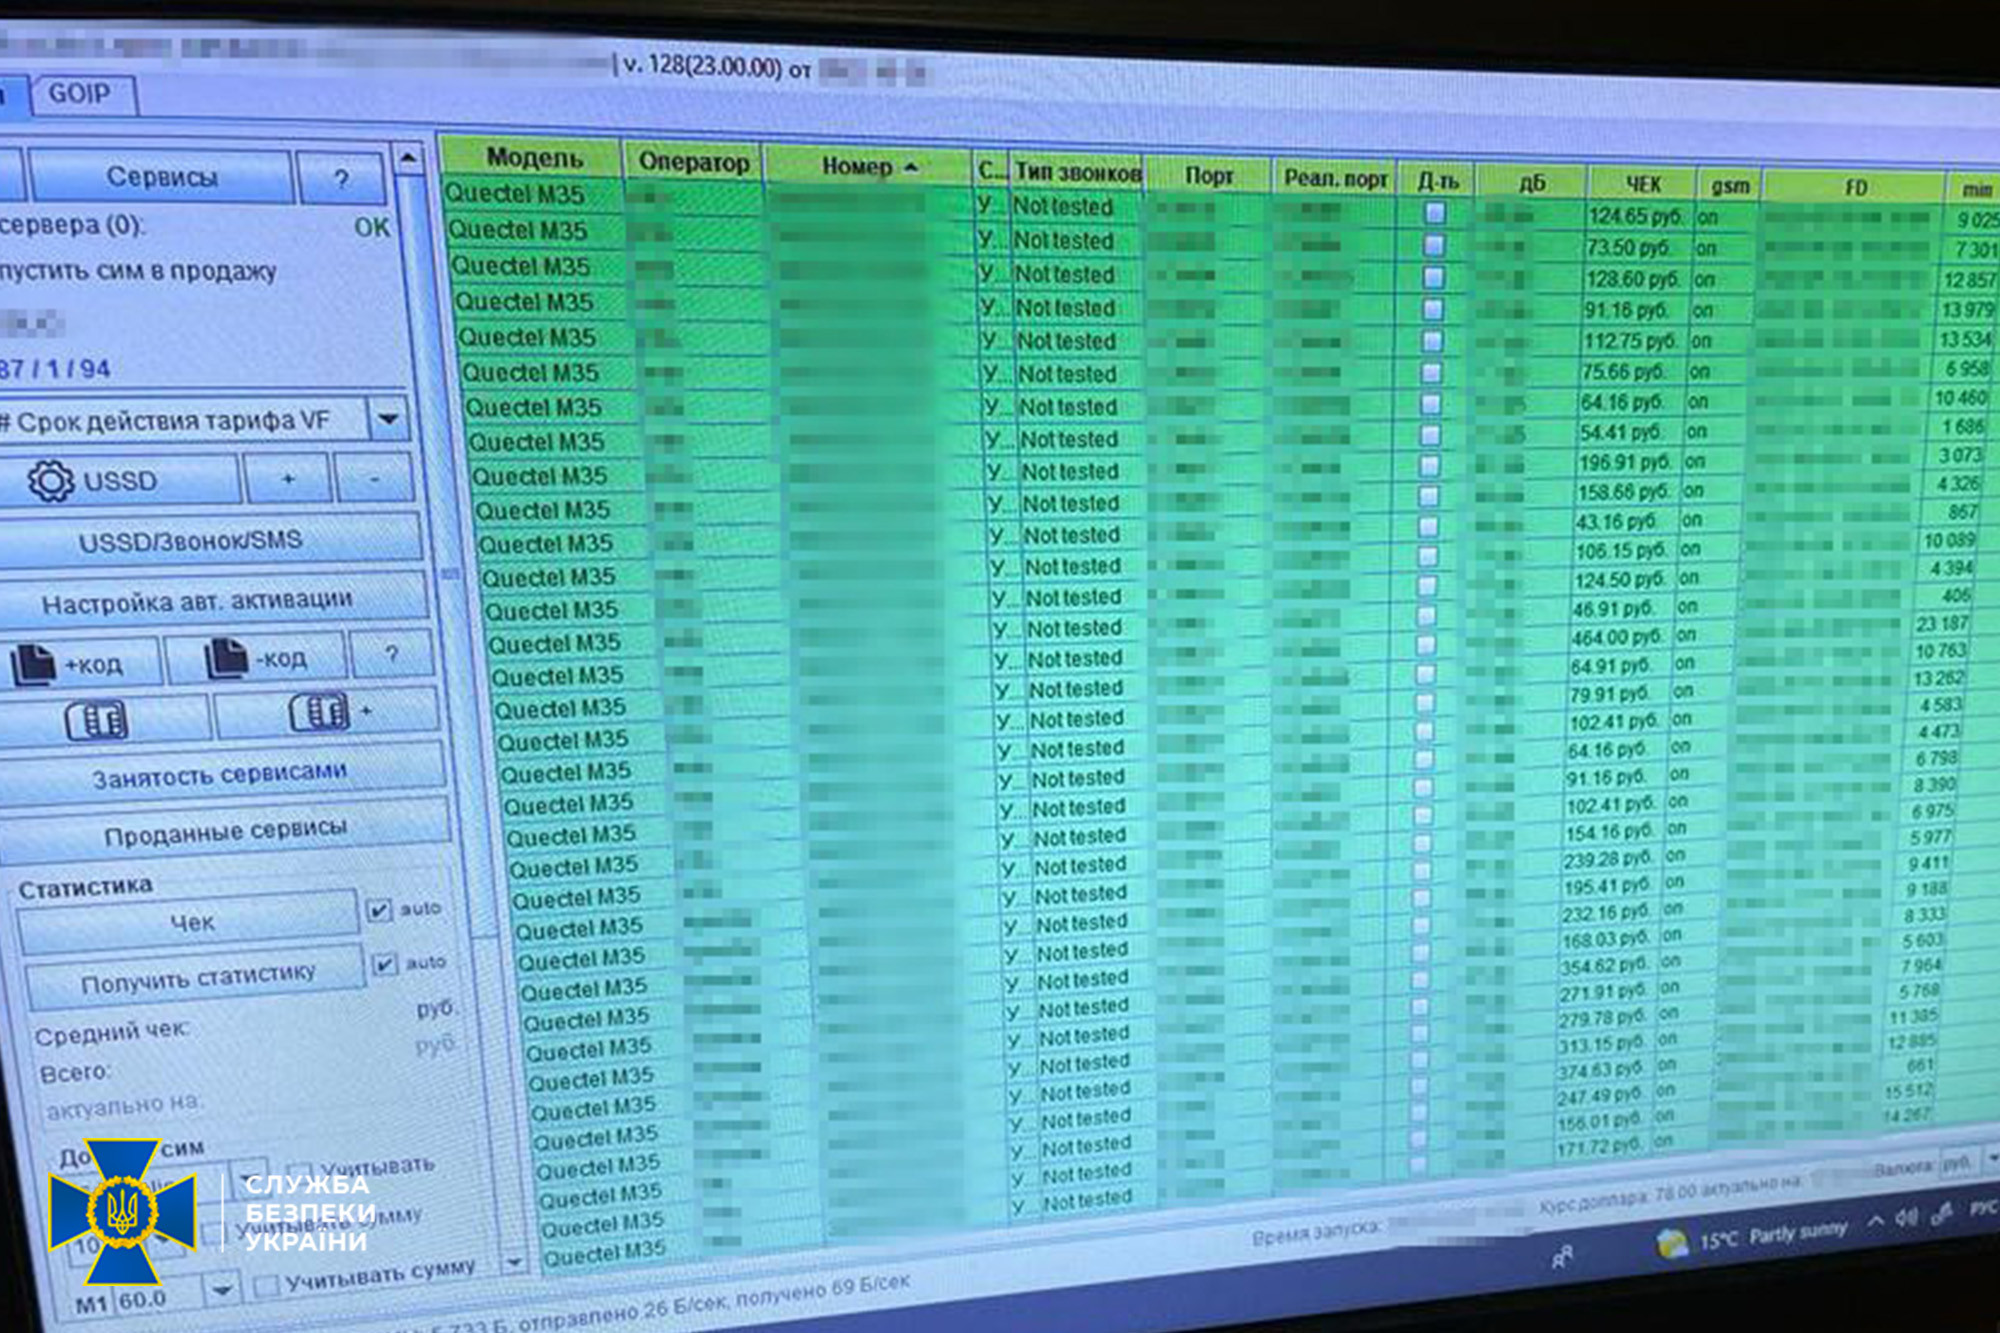Click the SIM card icon button

[x=97, y=719]
